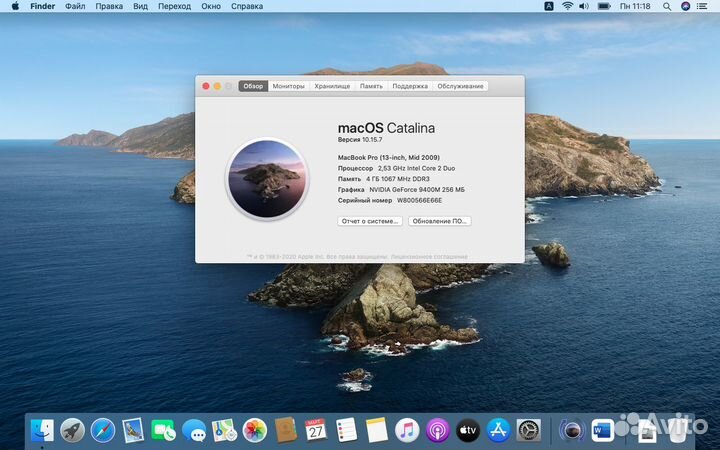
Task: Start FaceTime from the dock
Action: pyautogui.click(x=163, y=431)
